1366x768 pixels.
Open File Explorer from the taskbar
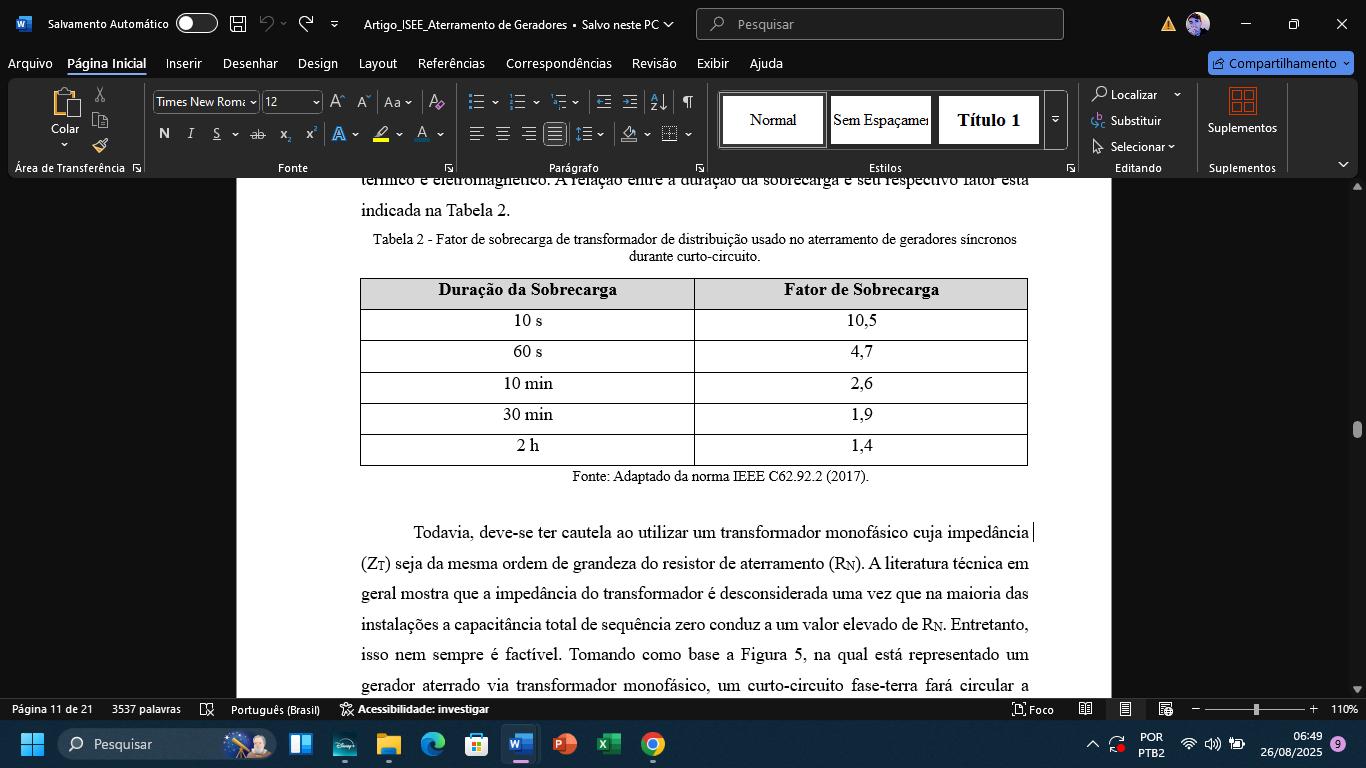[389, 744]
